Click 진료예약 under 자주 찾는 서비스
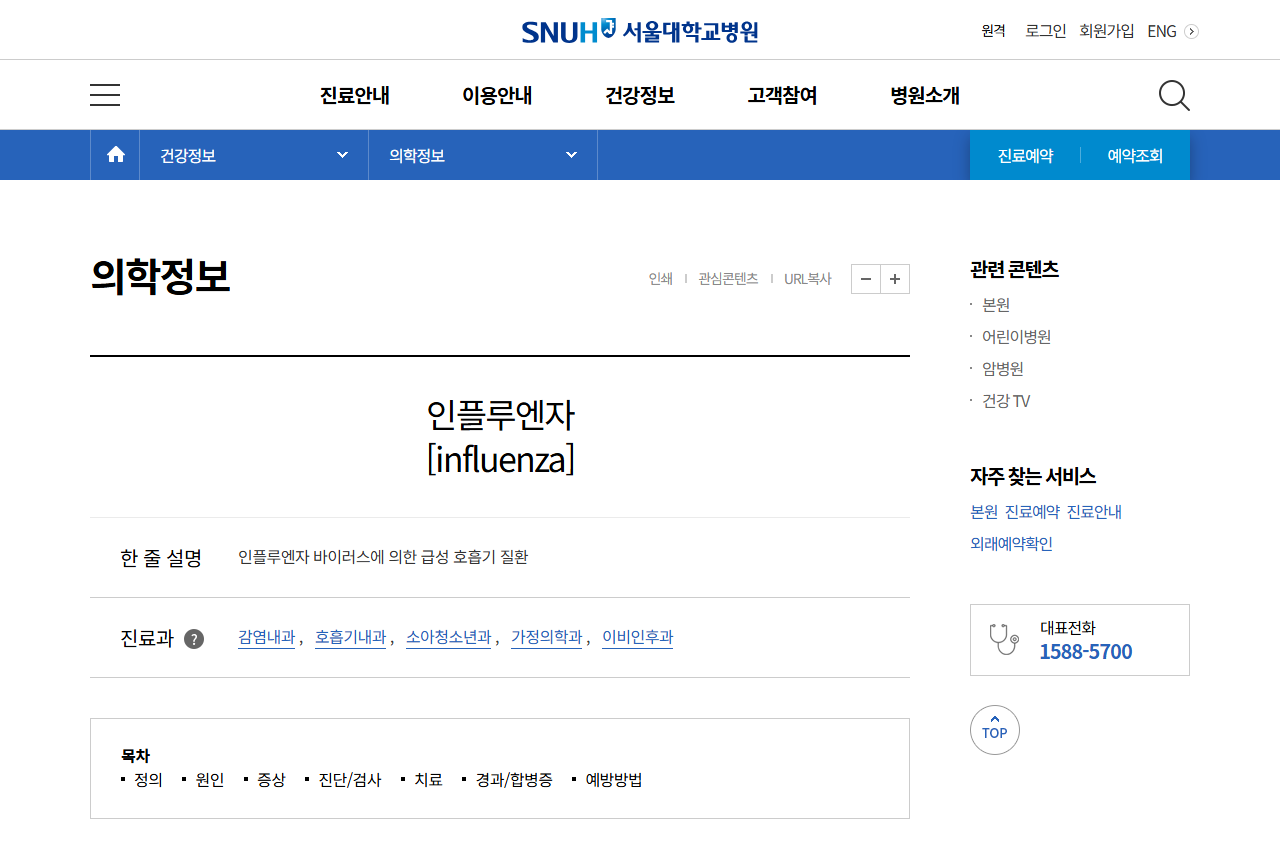 pyautogui.click(x=1032, y=512)
